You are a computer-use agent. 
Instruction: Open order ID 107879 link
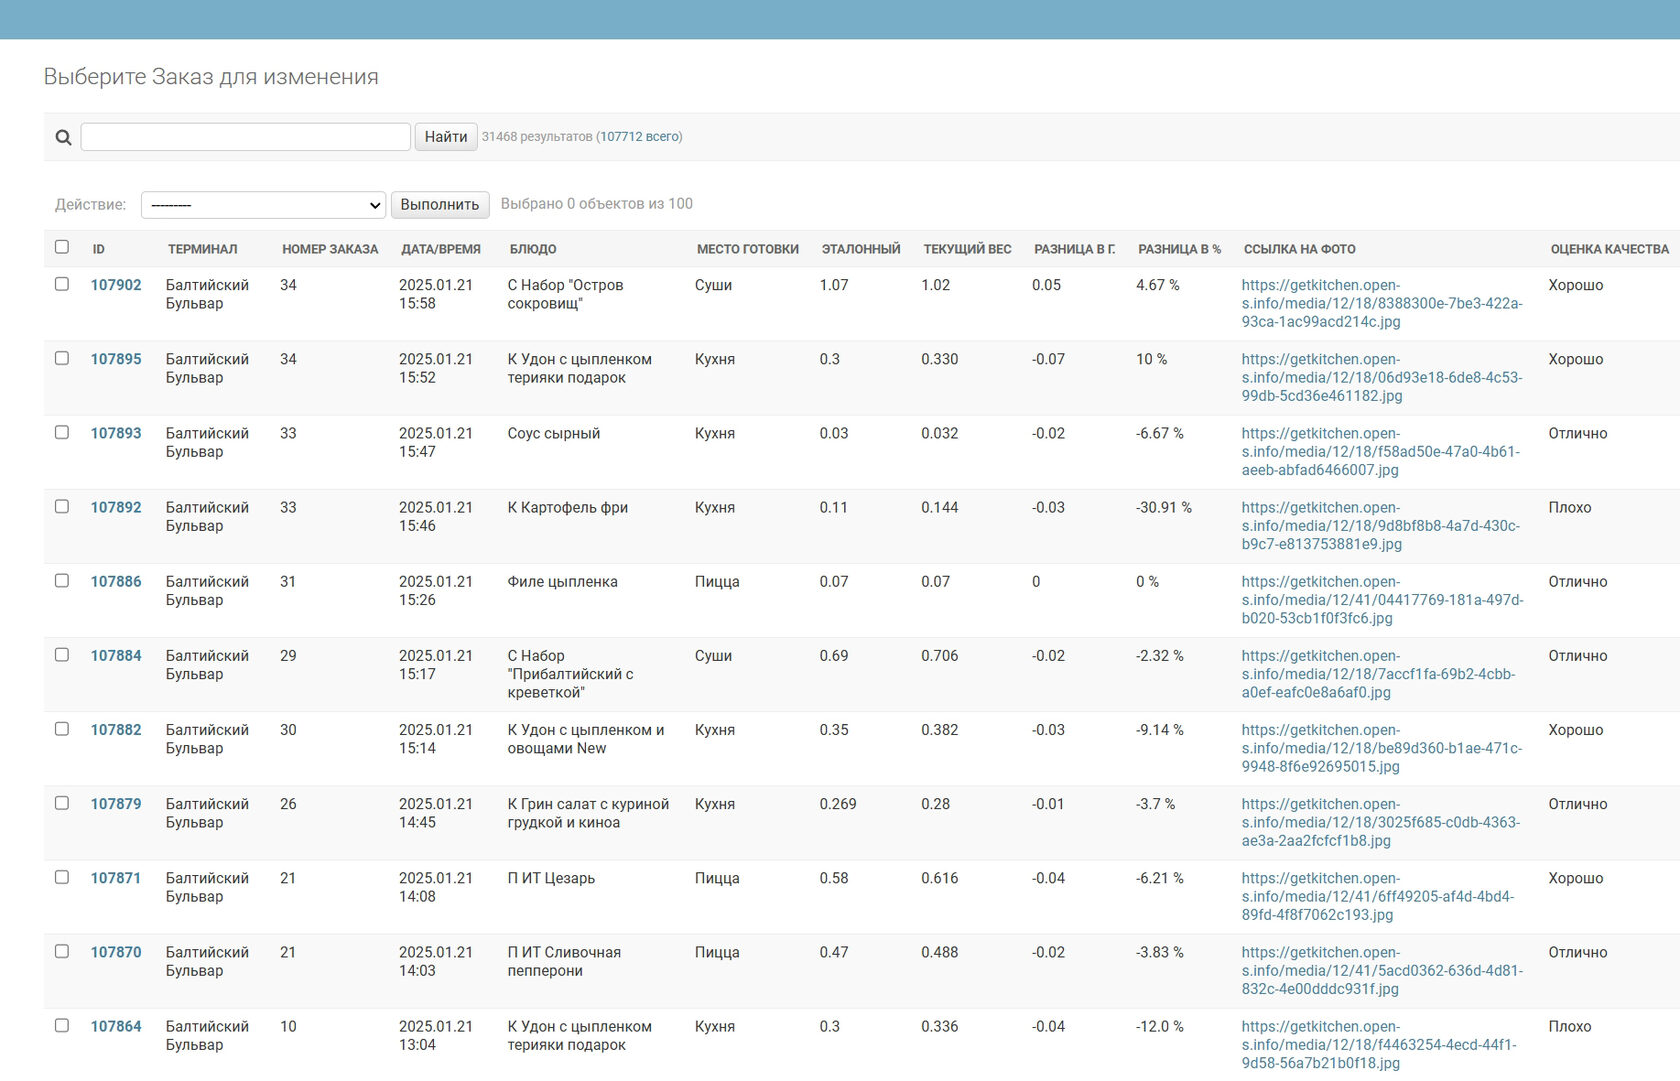pyautogui.click(x=116, y=803)
